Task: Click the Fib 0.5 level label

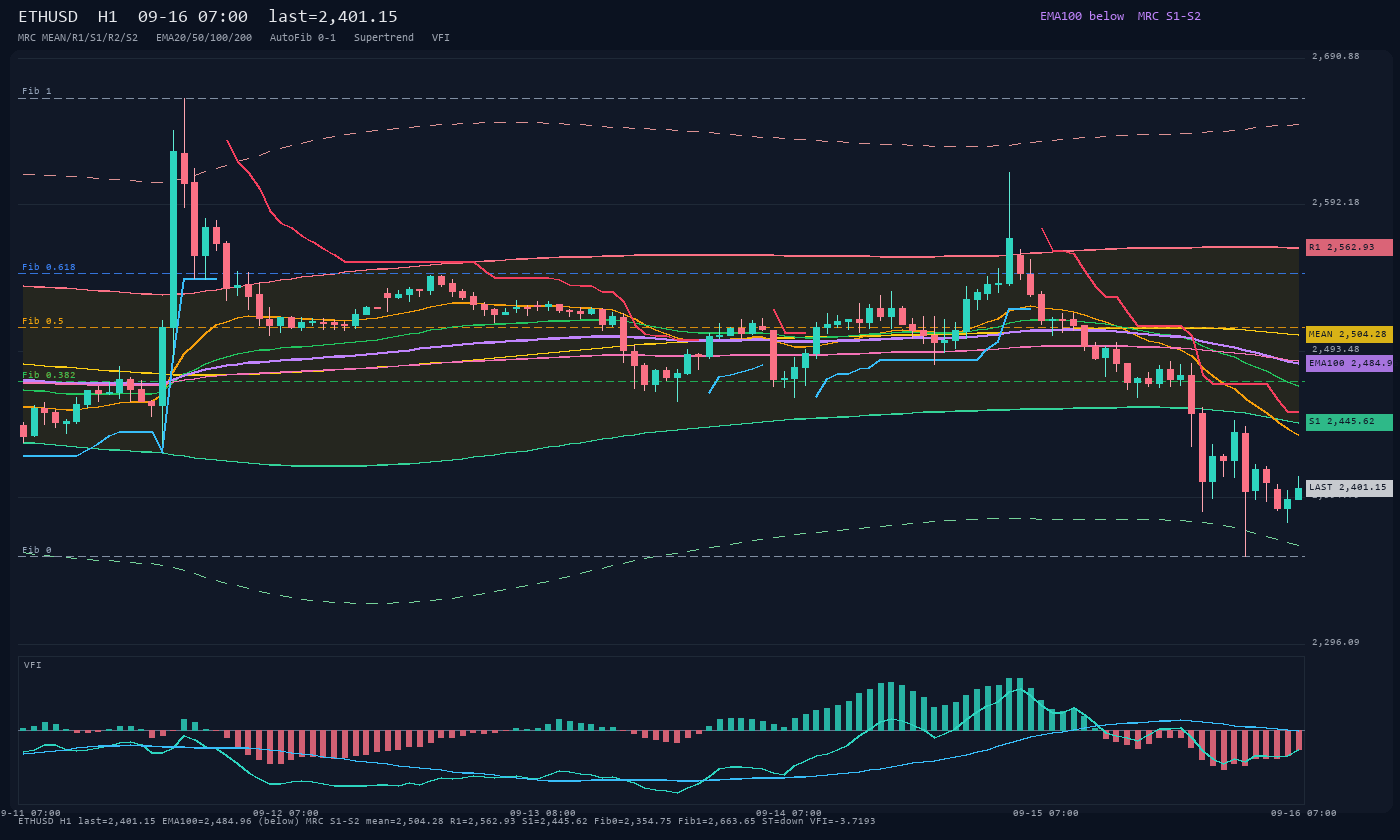Action: 43,321
